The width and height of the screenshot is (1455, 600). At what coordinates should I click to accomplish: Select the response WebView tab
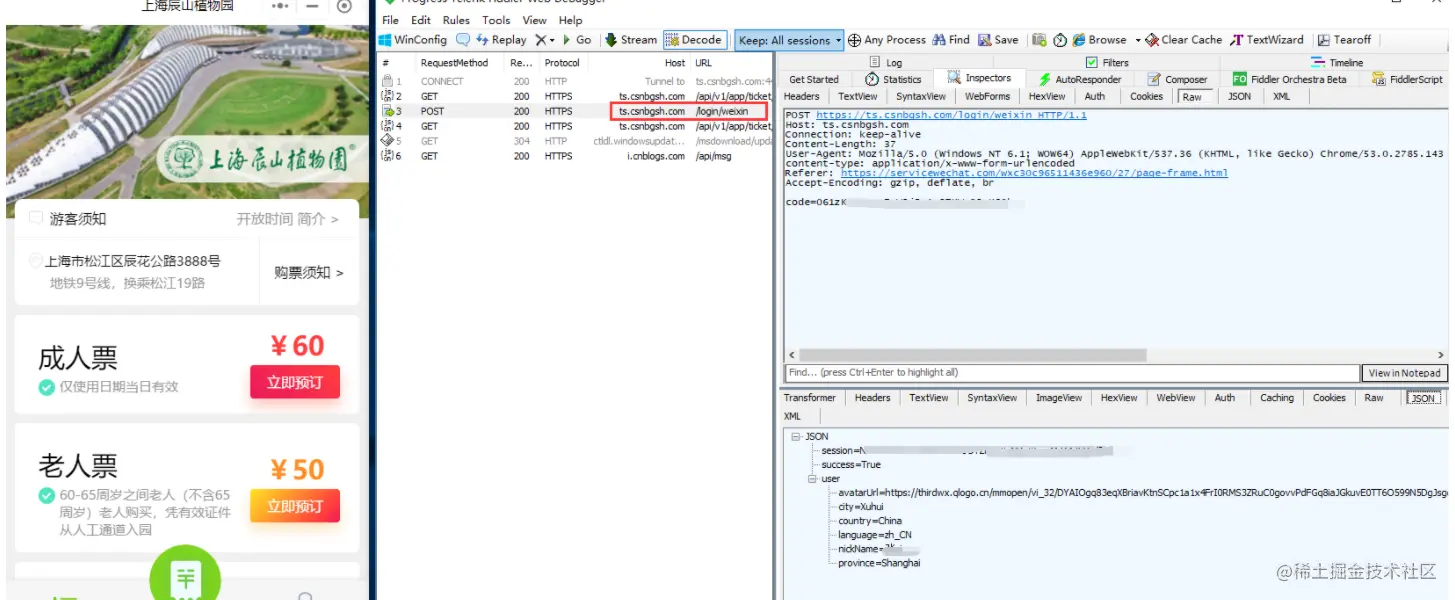point(1175,398)
